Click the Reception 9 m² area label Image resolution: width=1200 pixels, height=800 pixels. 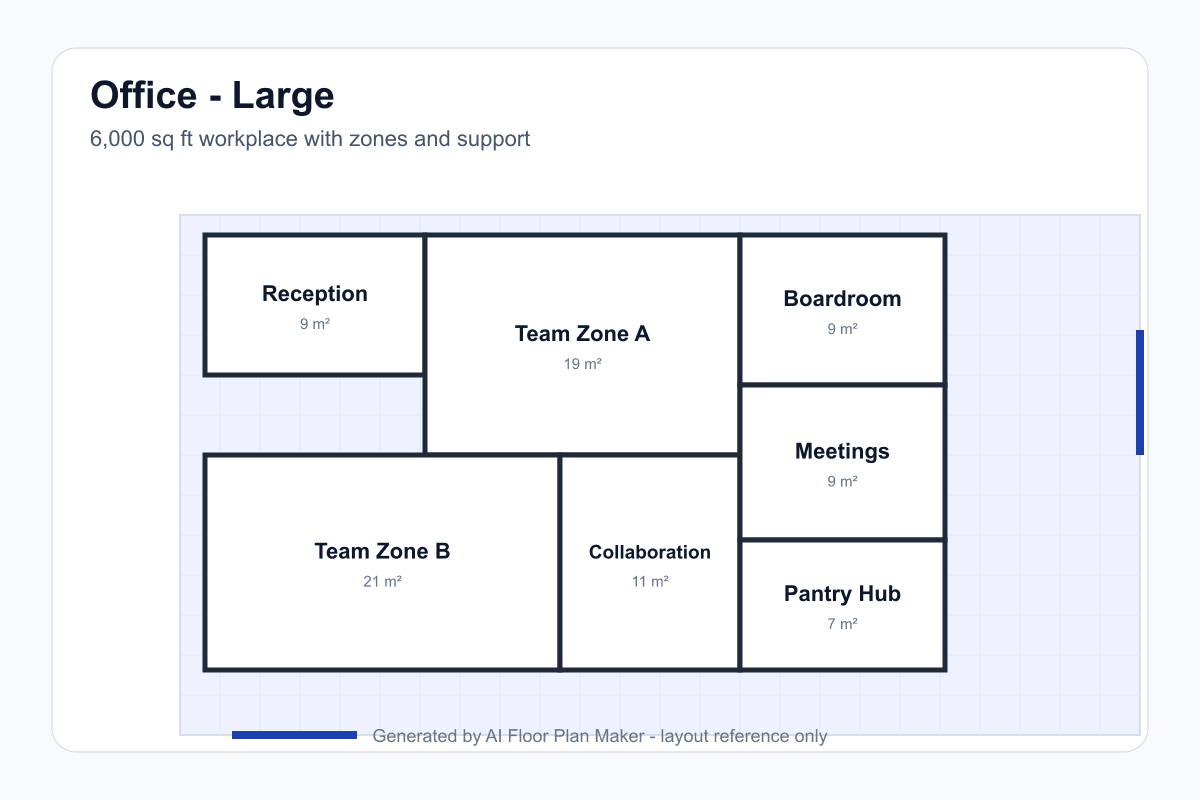click(x=315, y=324)
